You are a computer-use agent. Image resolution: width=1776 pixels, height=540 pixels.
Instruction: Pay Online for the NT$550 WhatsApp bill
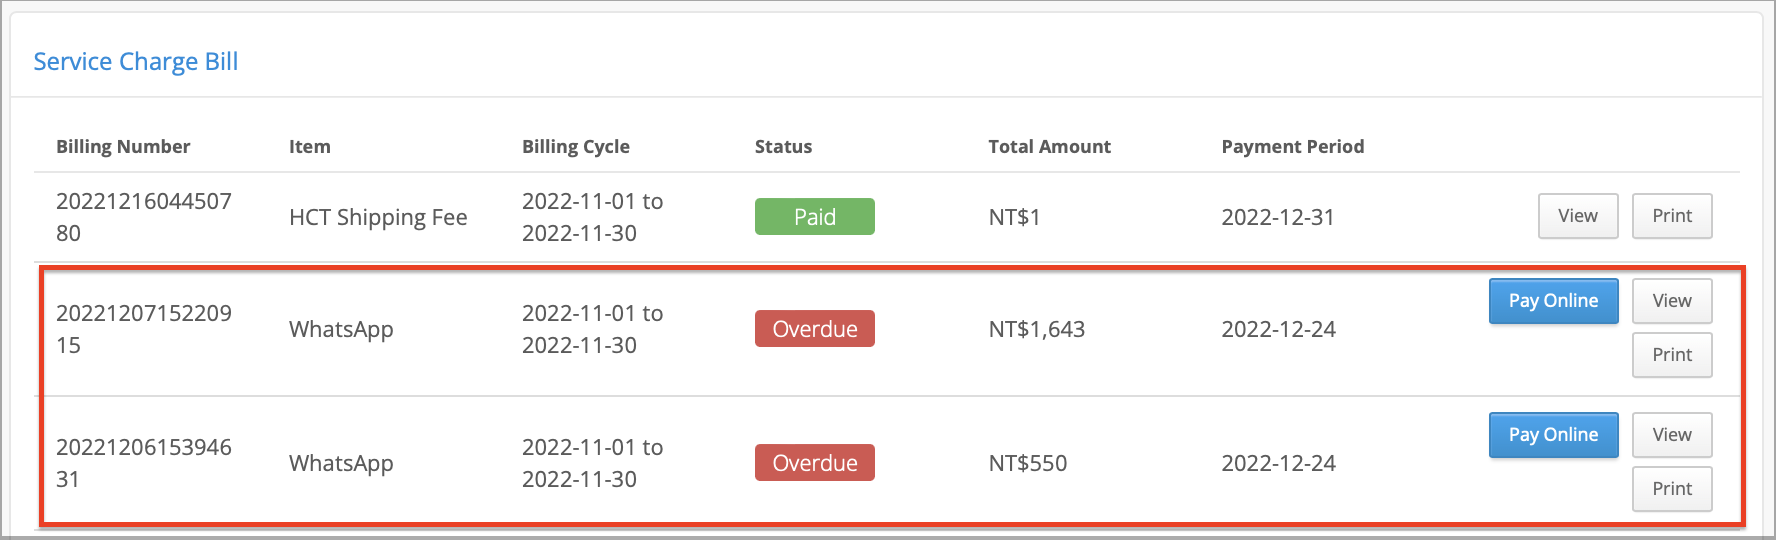point(1553,435)
